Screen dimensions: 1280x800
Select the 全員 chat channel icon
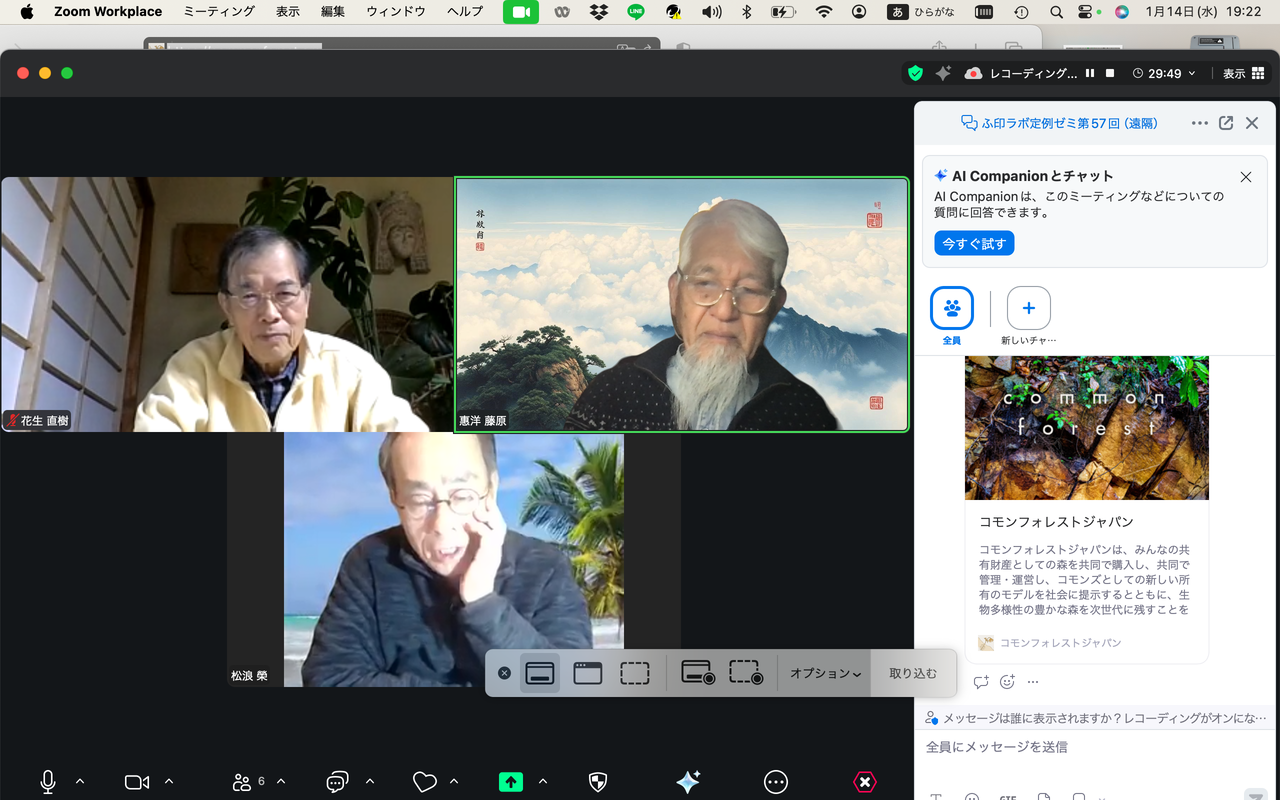pos(952,308)
